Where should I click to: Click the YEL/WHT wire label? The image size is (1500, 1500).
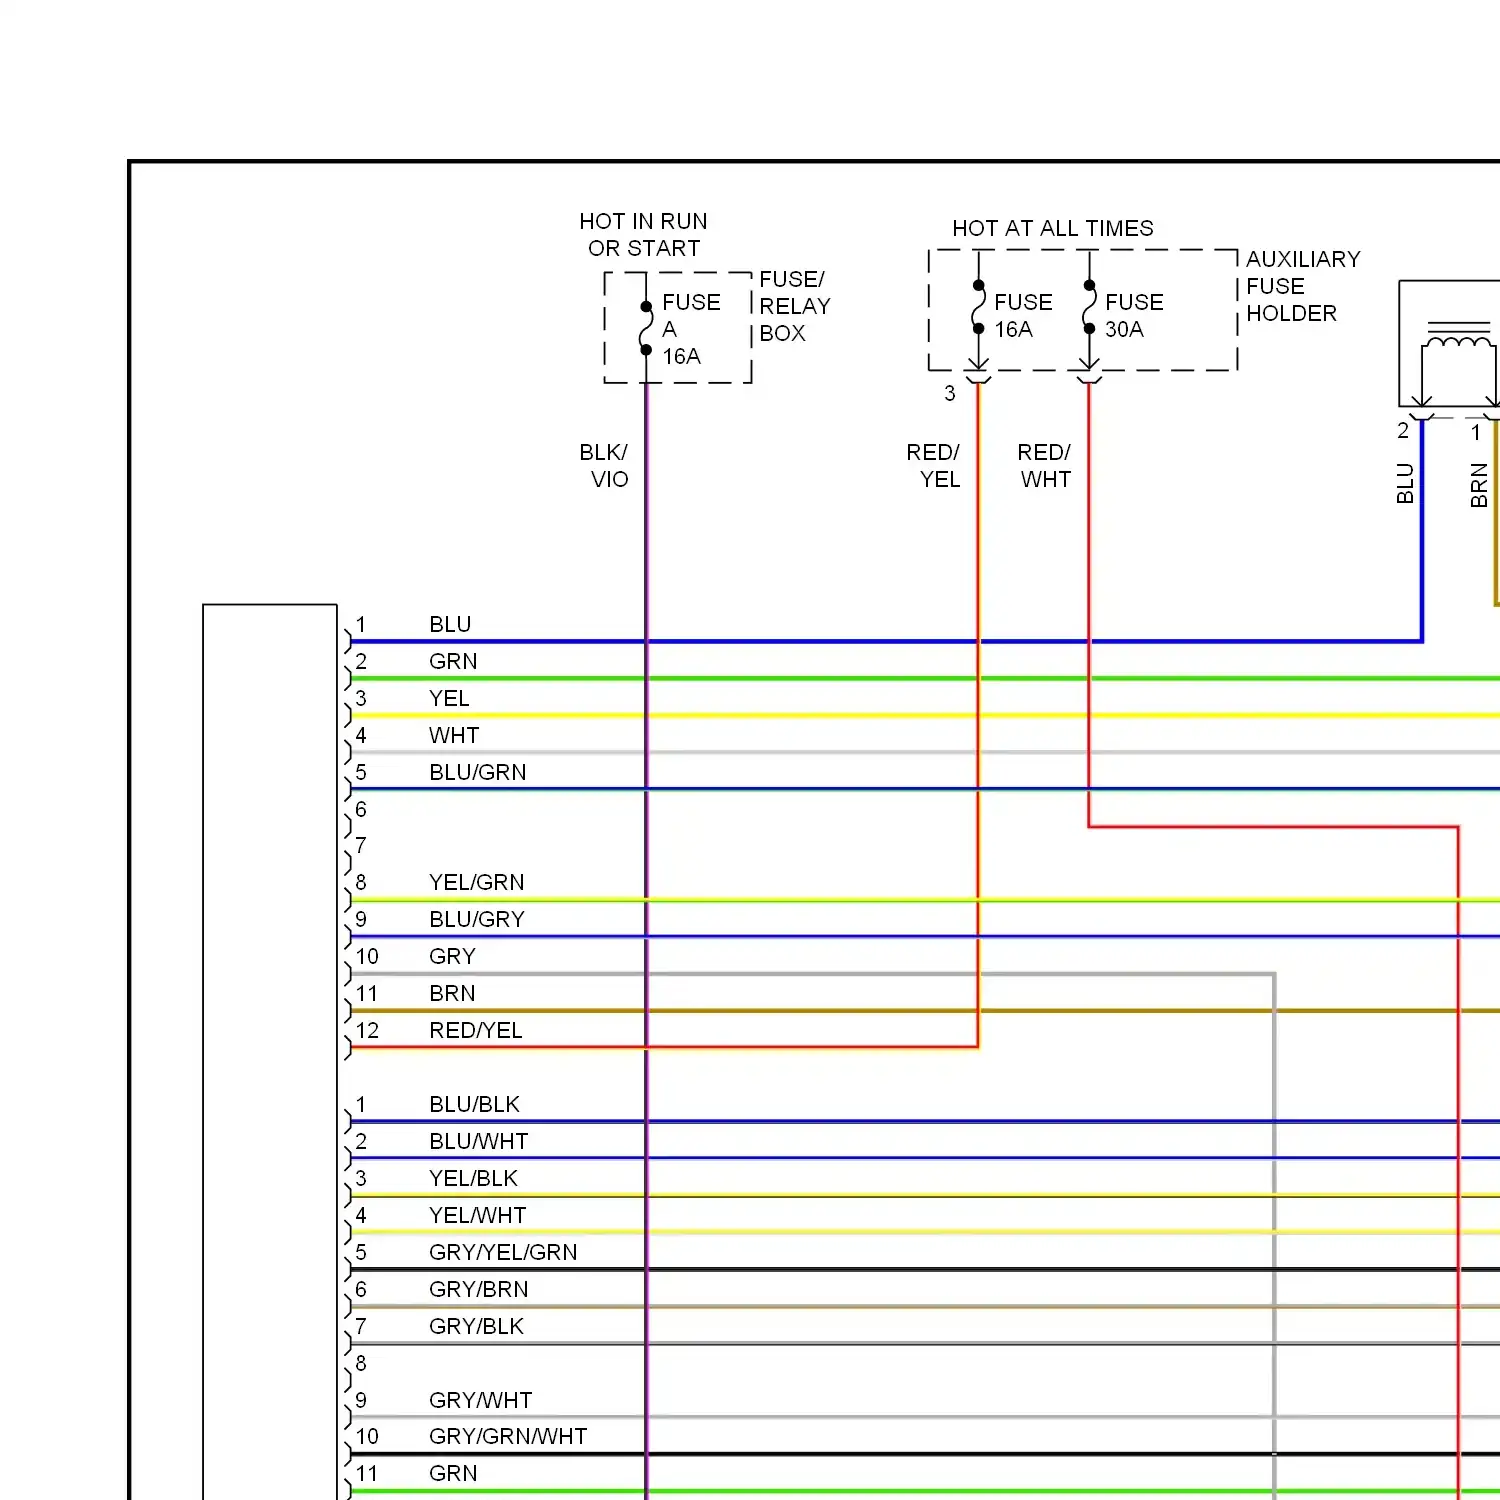coord(477,1215)
